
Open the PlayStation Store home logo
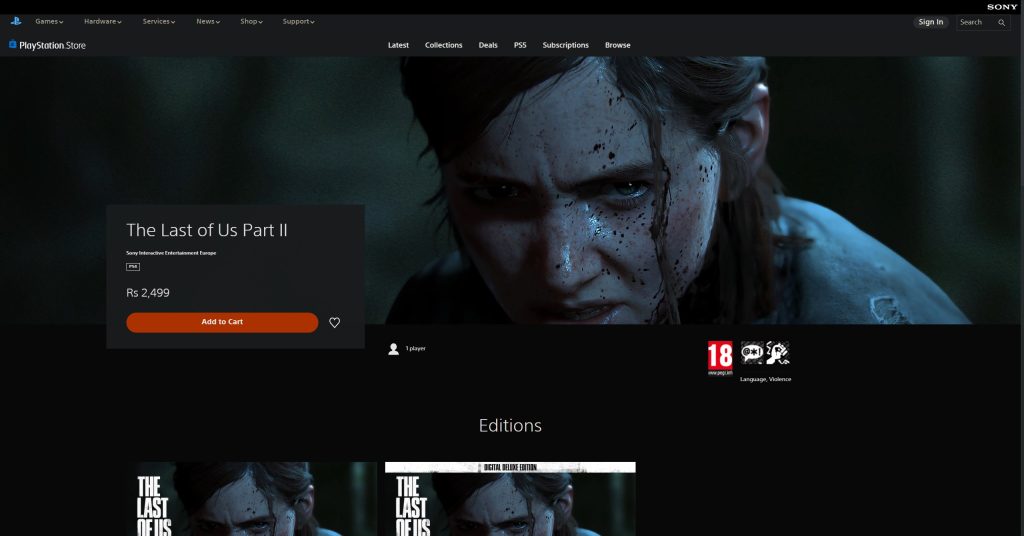[47, 45]
